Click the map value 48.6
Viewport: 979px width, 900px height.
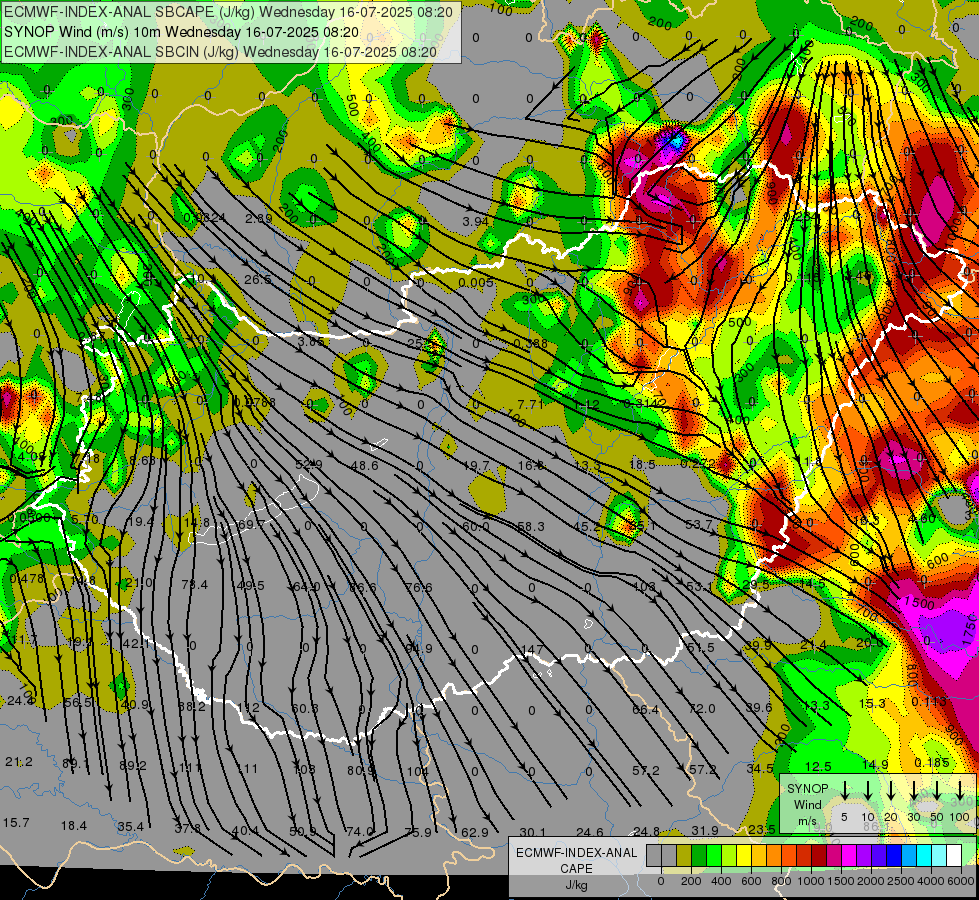click(x=365, y=465)
